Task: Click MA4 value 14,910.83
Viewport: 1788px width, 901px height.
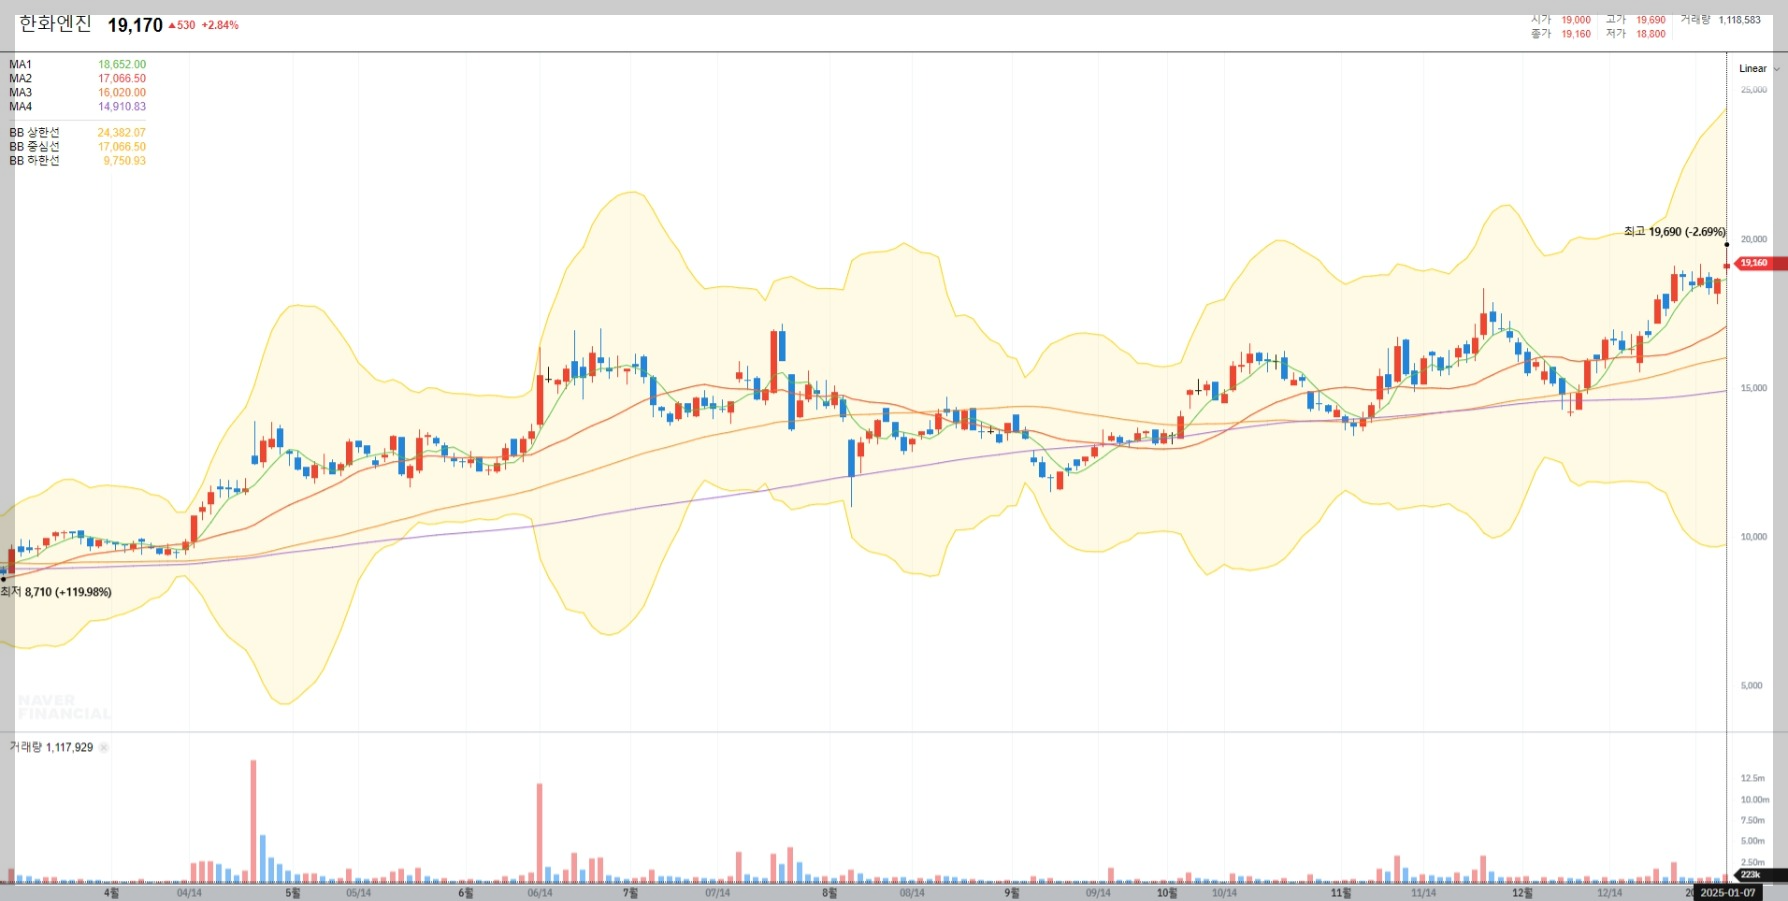Action: click(122, 106)
